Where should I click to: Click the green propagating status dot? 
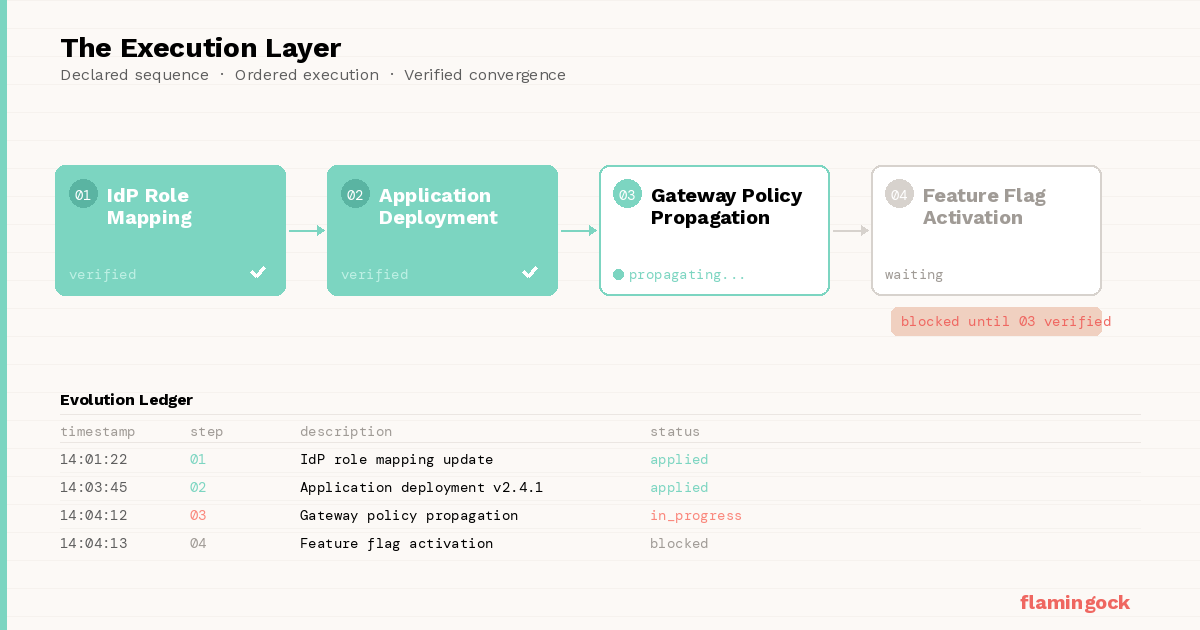(x=618, y=274)
